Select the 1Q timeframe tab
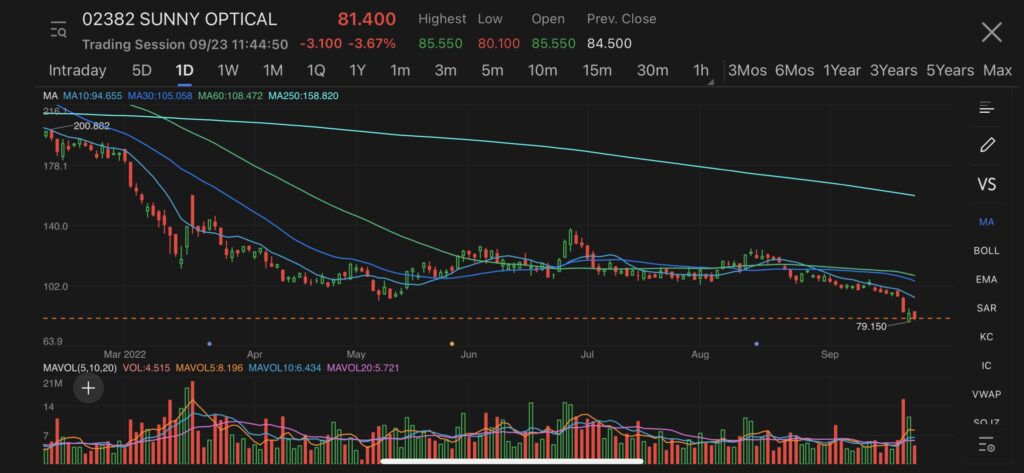 click(315, 70)
